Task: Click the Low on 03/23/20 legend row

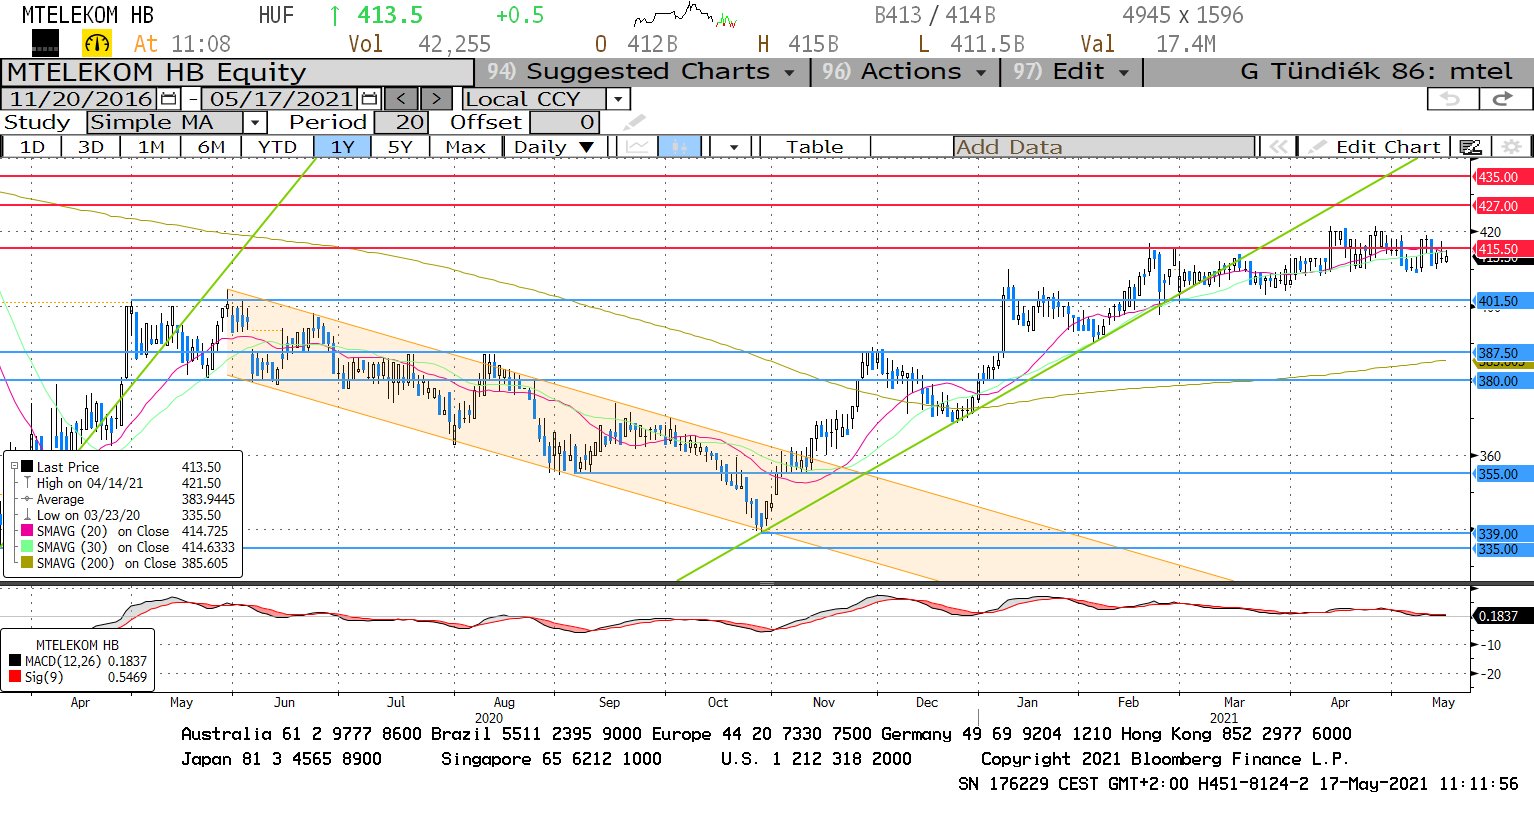Action: tap(121, 515)
